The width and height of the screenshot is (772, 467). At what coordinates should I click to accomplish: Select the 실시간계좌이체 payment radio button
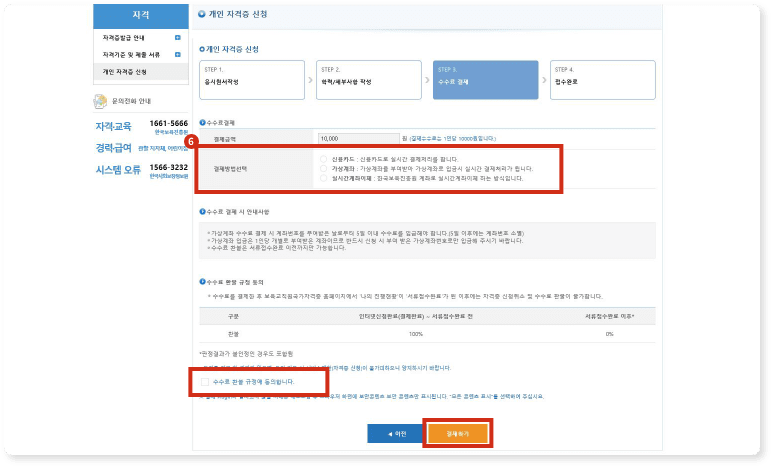pos(323,178)
